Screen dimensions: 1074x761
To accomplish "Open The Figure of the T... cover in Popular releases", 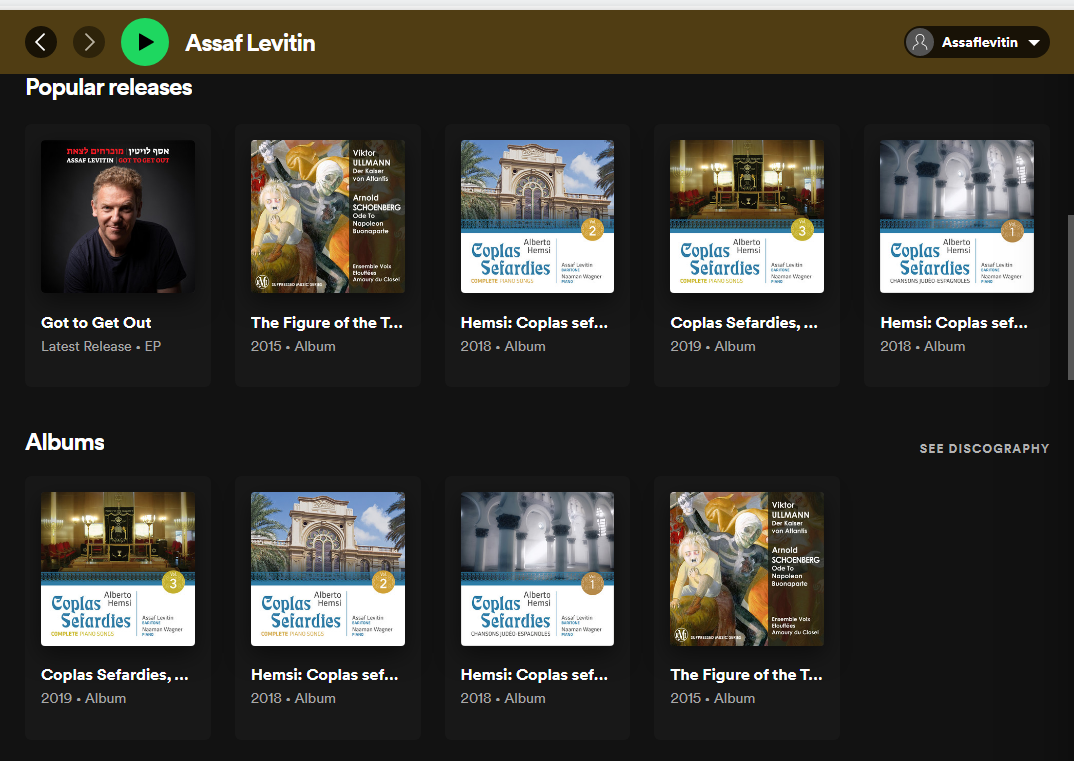I will tap(327, 216).
